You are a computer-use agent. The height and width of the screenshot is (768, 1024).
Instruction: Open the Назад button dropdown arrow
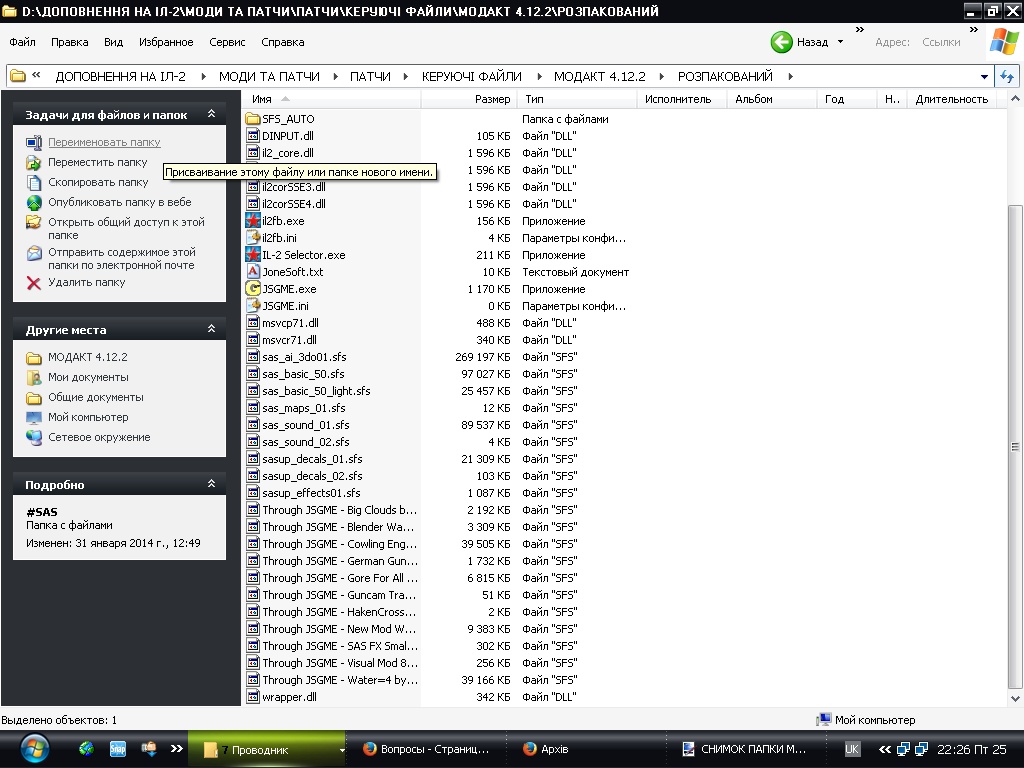[840, 42]
